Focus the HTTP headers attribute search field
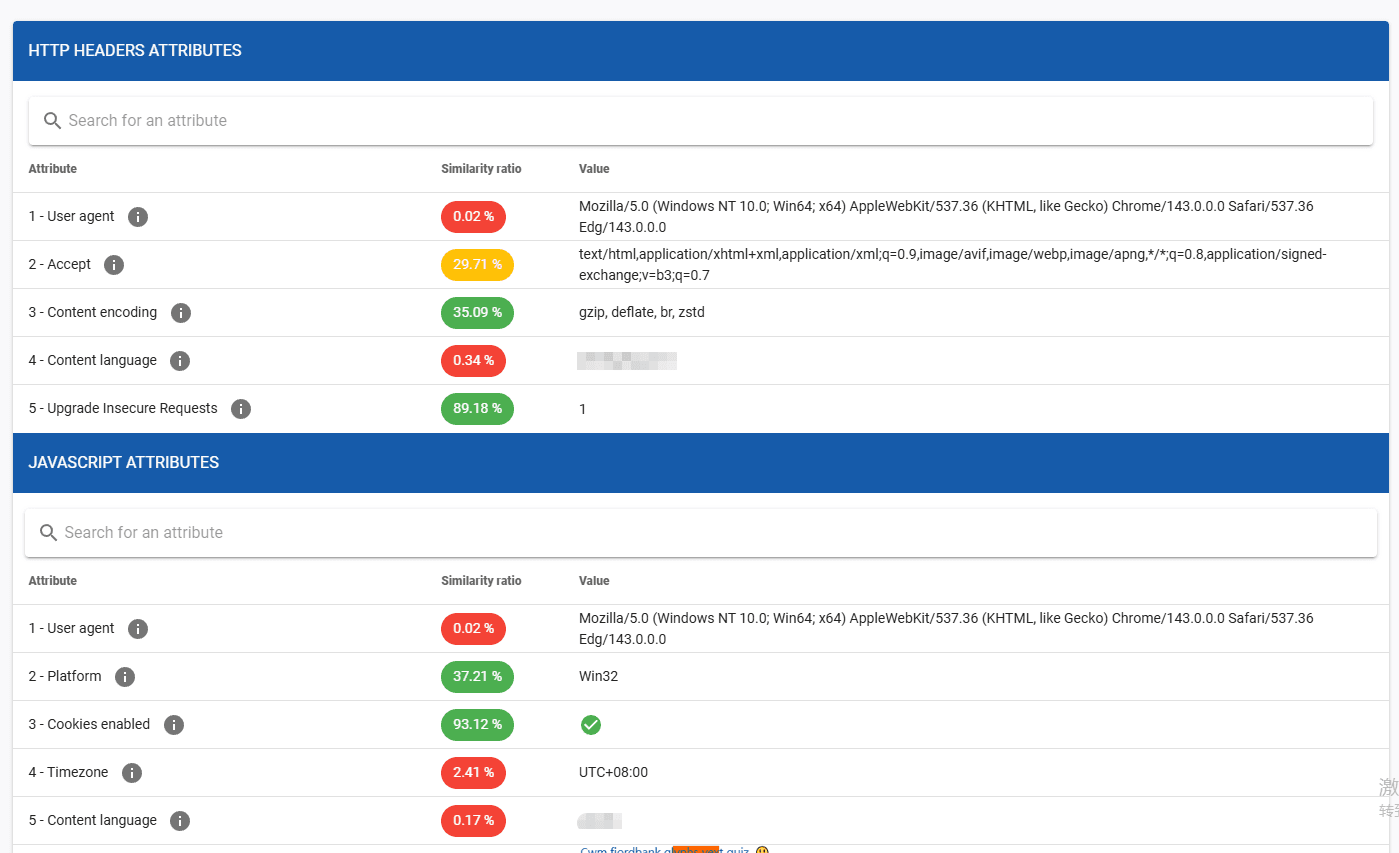Image resolution: width=1399 pixels, height=853 pixels. tap(700, 121)
